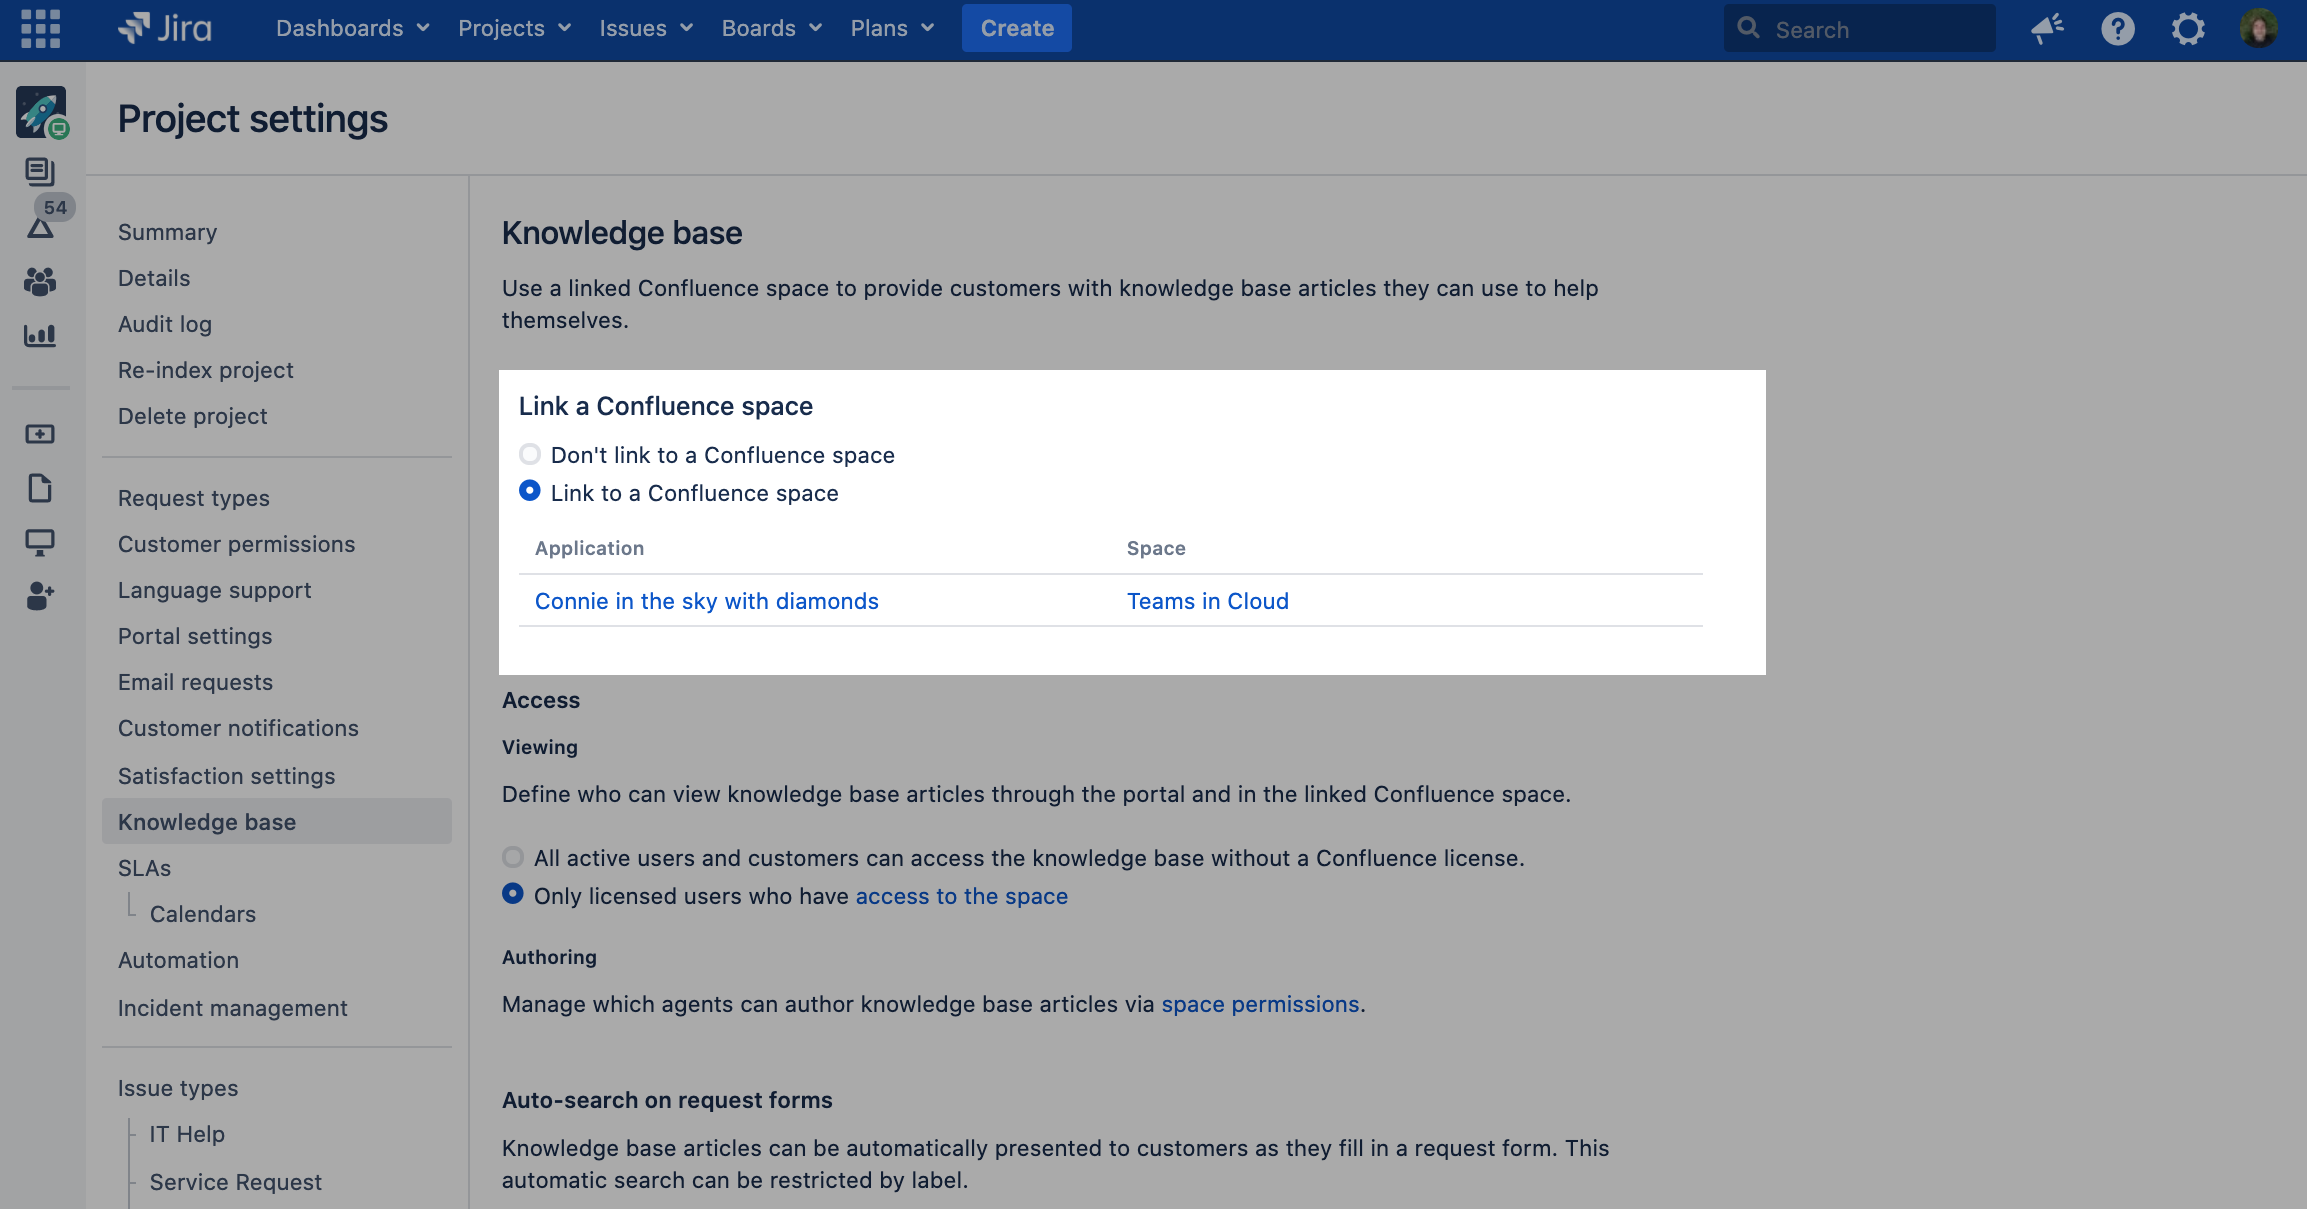This screenshot has width=2307, height=1209.
Task: Expand the Projects menu
Action: point(513,28)
